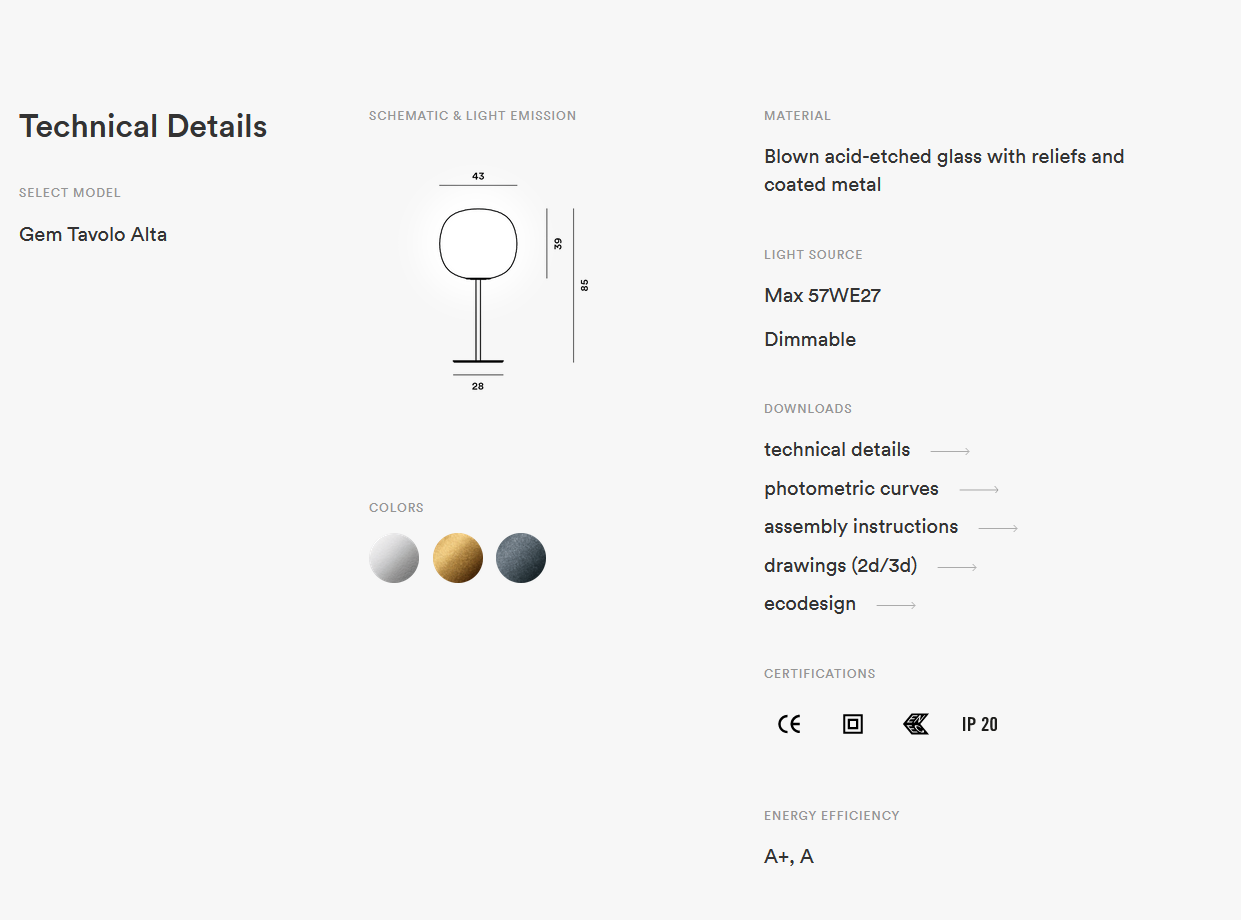
Task: Open the photometric curves download
Action: 851,489
